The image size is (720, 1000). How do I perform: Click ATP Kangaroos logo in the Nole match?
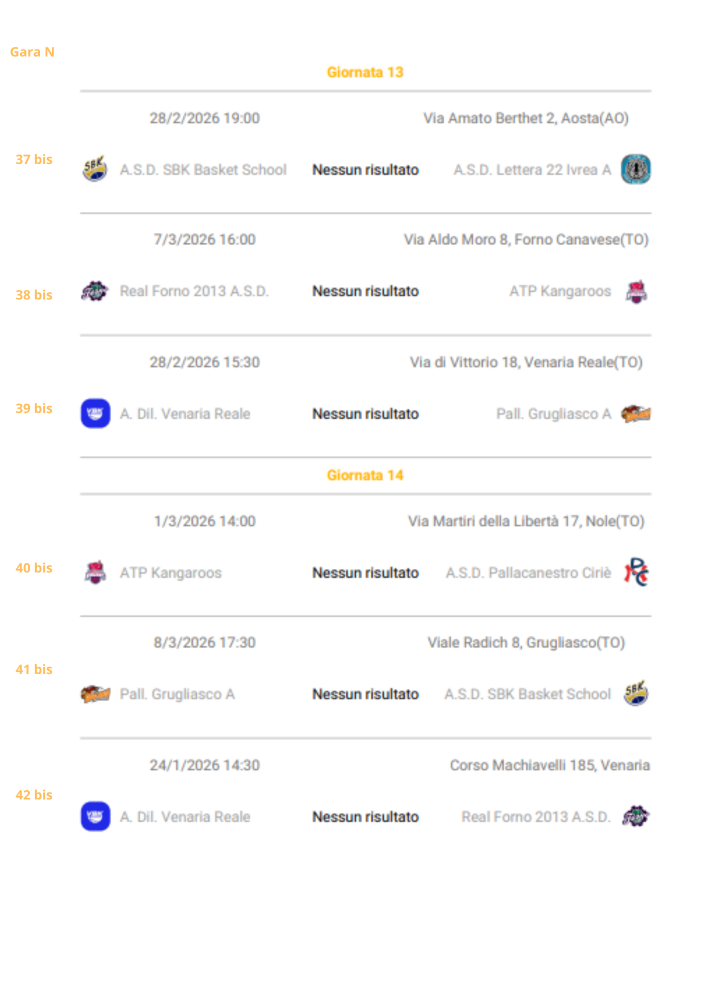95,573
